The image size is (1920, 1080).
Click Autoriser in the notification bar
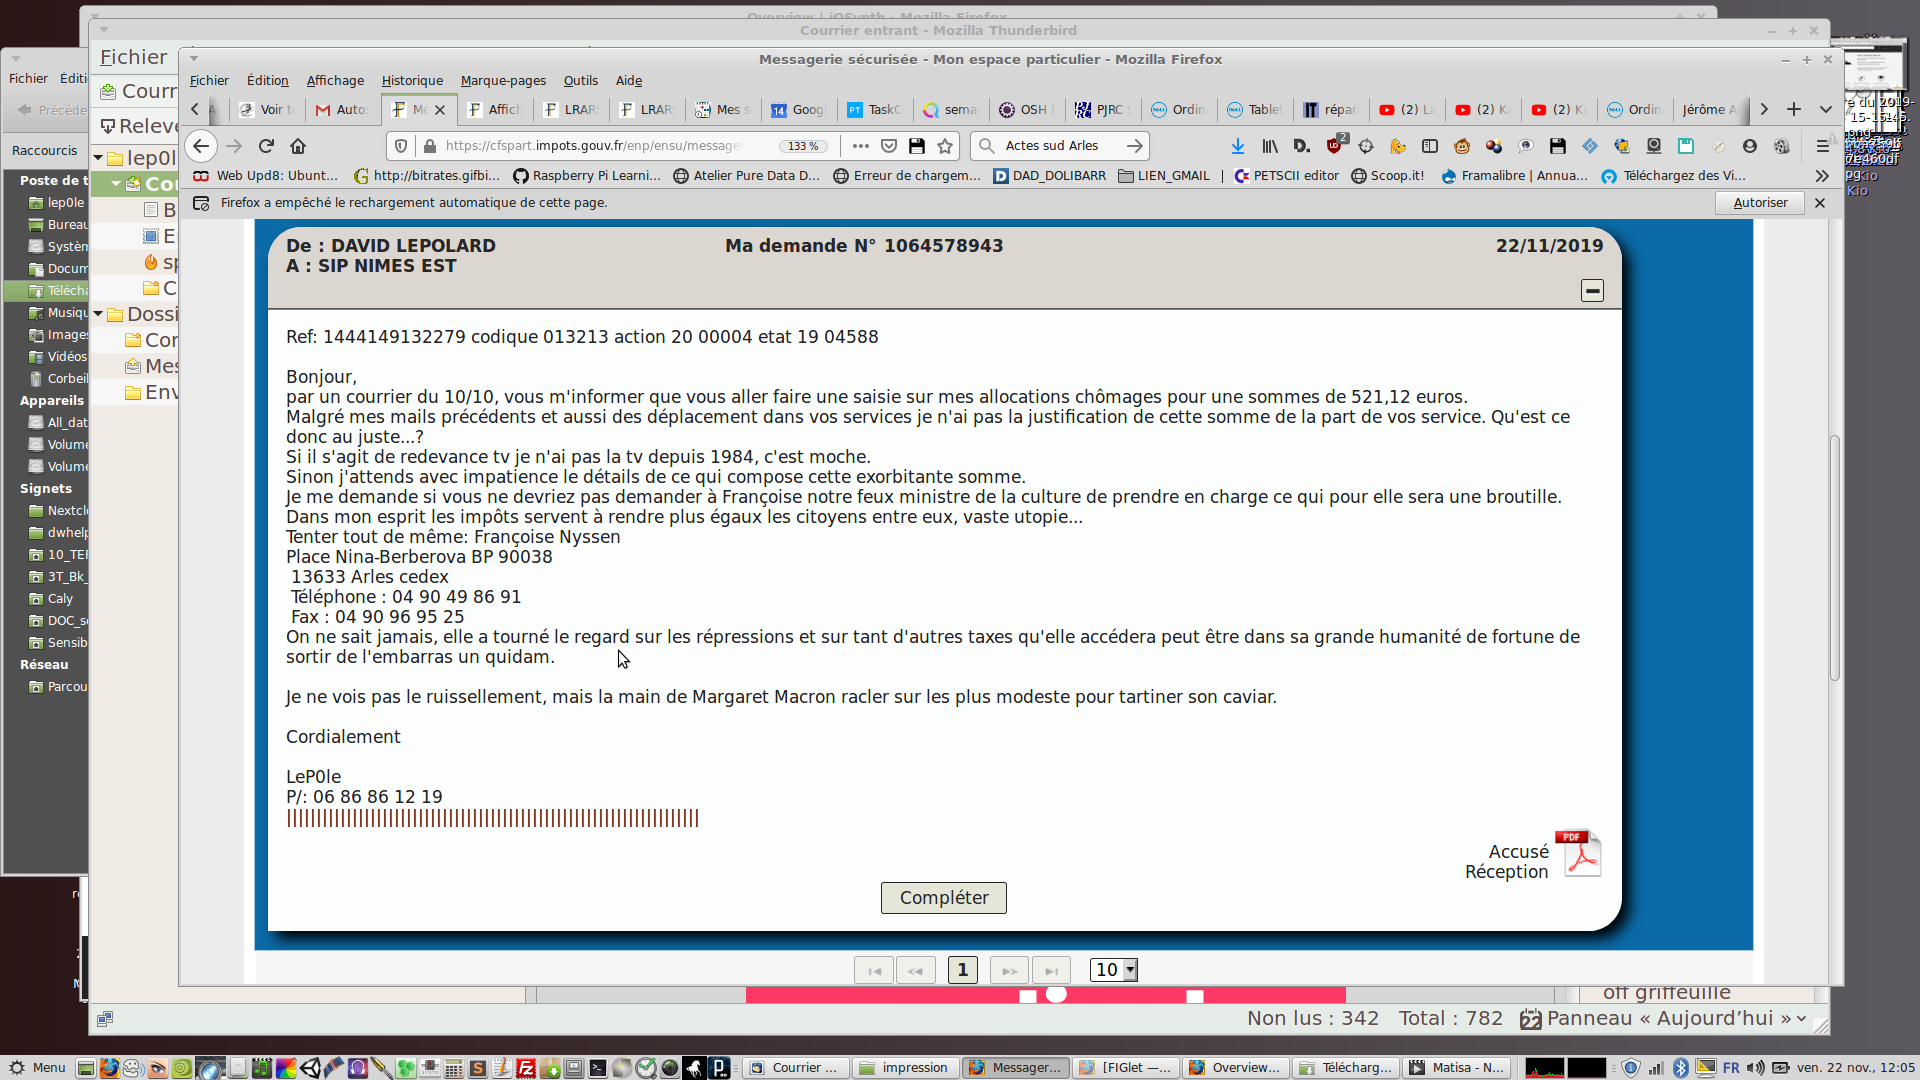[1760, 203]
